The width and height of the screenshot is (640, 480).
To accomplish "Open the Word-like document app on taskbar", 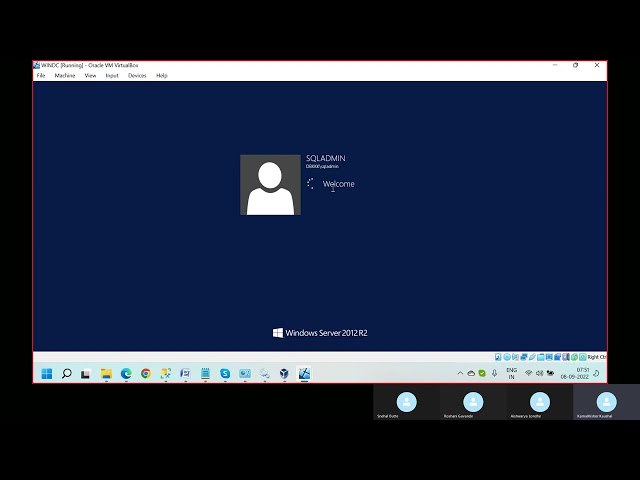I will (185, 373).
